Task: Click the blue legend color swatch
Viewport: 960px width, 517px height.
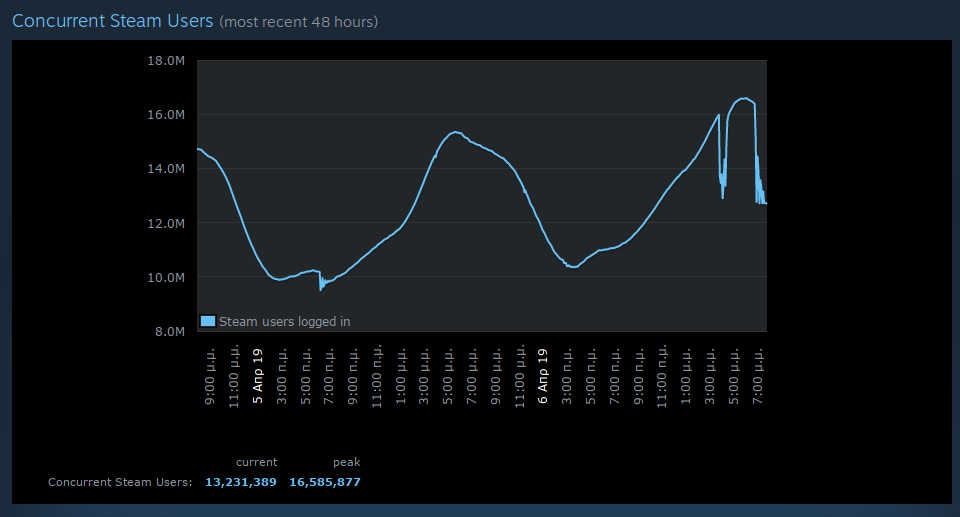Action: pyautogui.click(x=208, y=321)
